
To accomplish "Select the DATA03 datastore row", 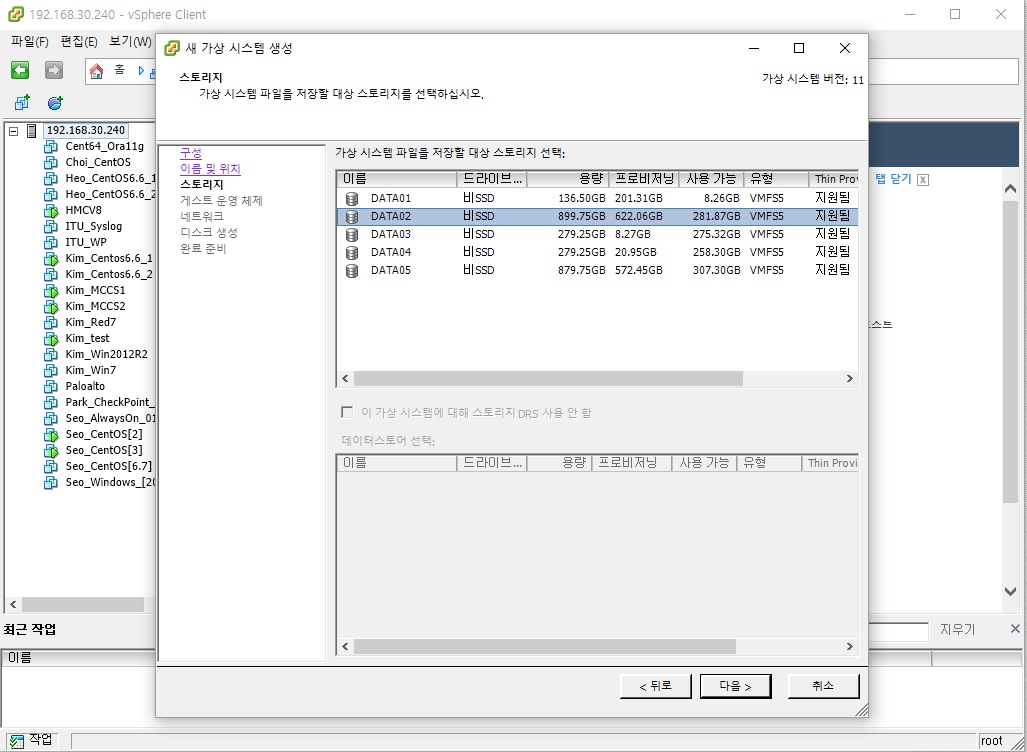I will [x=595, y=234].
